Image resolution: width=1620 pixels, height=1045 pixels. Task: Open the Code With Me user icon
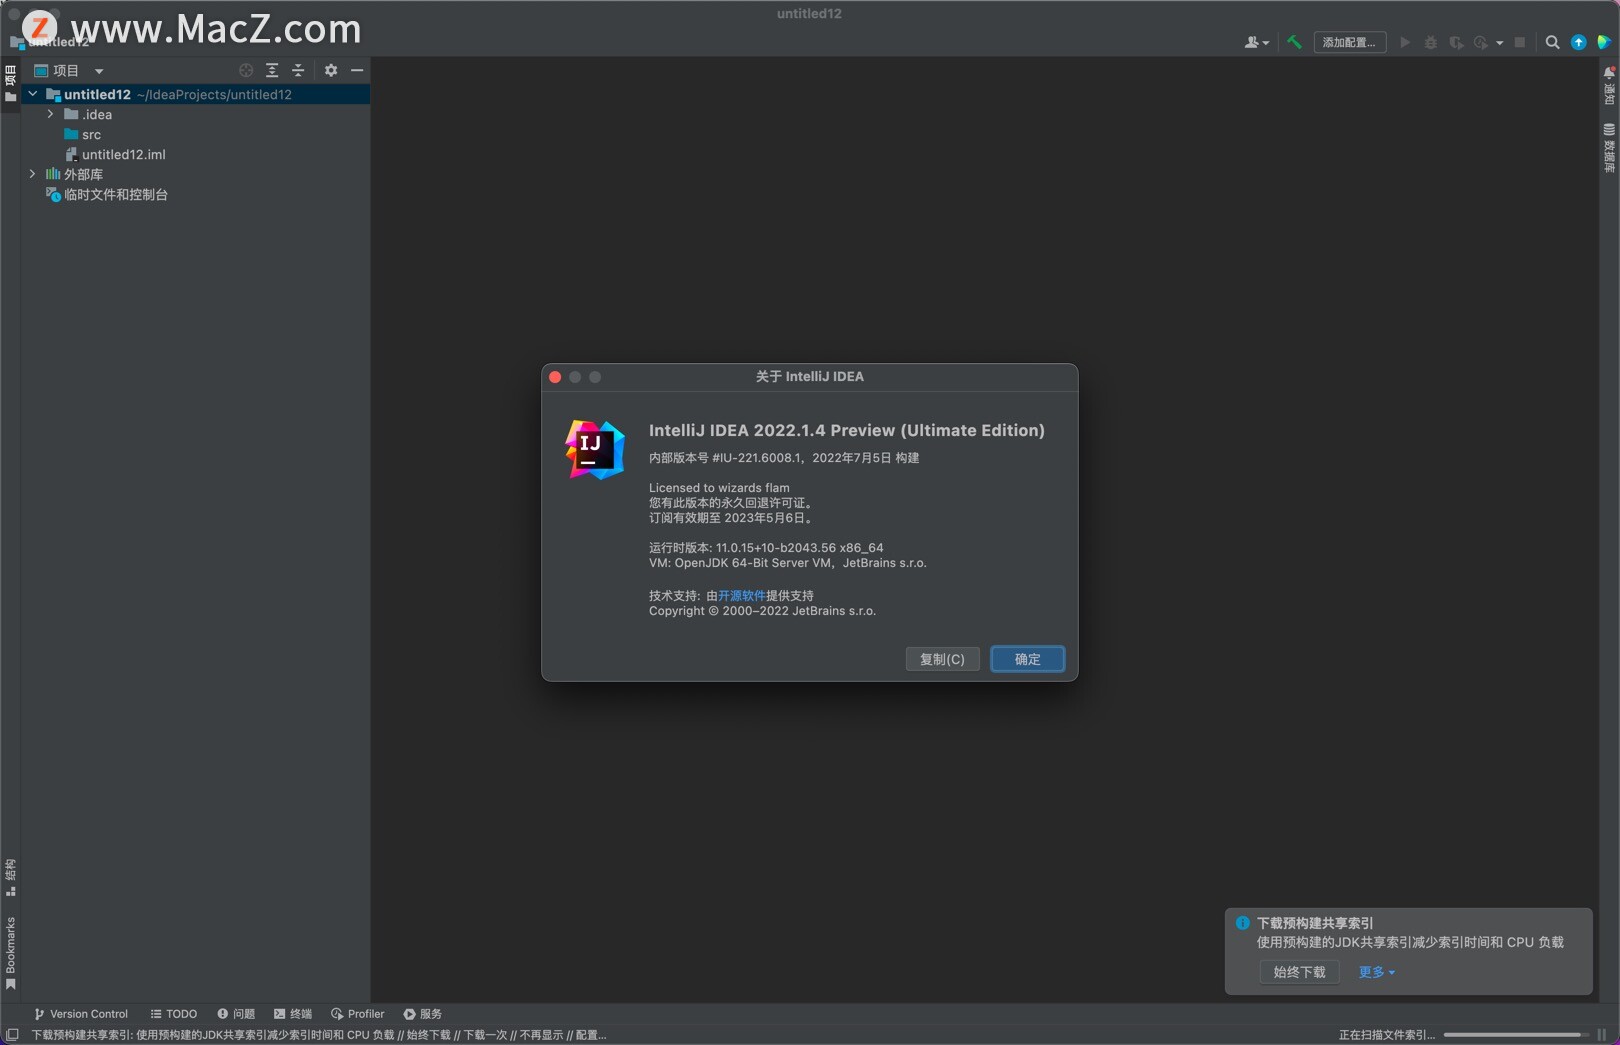pos(1256,42)
